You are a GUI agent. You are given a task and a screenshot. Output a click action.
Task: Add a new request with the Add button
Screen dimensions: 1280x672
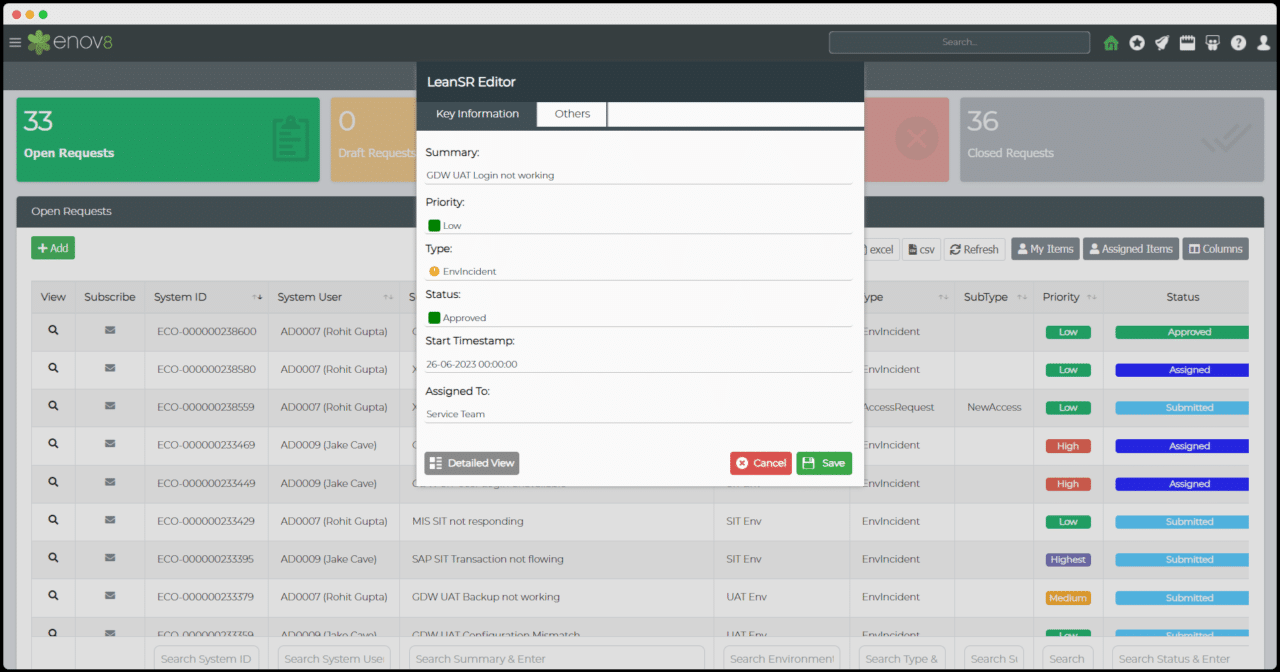pyautogui.click(x=52, y=248)
